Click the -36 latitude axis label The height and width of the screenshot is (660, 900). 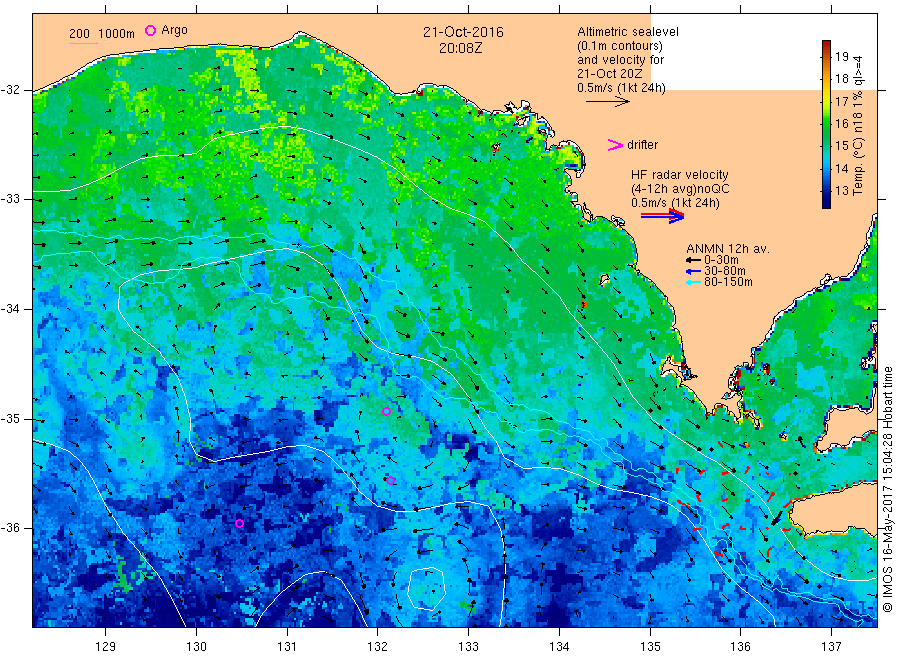10,527
